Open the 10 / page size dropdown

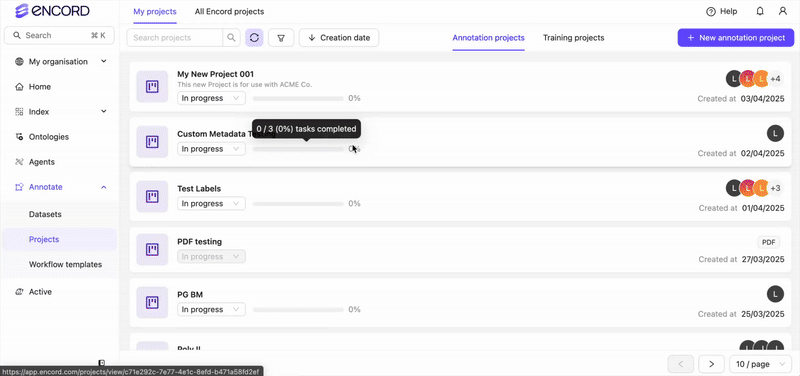coord(760,364)
